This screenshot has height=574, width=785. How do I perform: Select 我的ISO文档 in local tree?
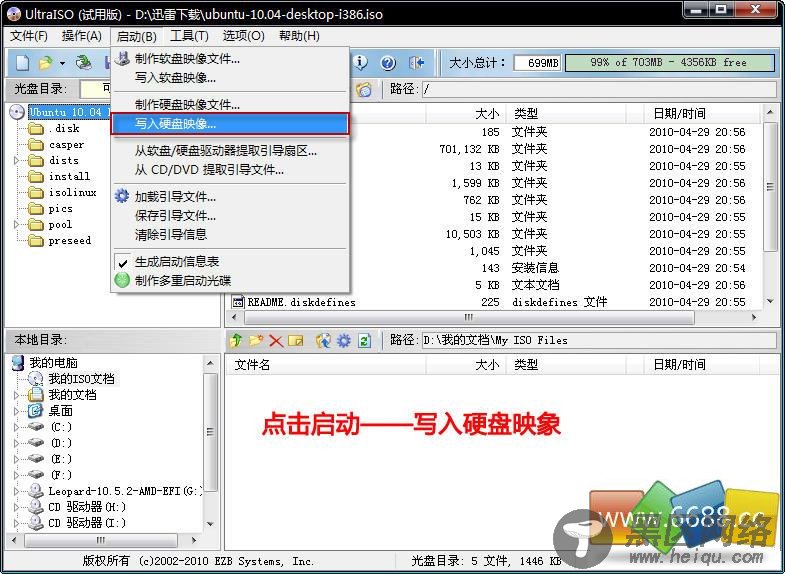pyautogui.click(x=82, y=379)
